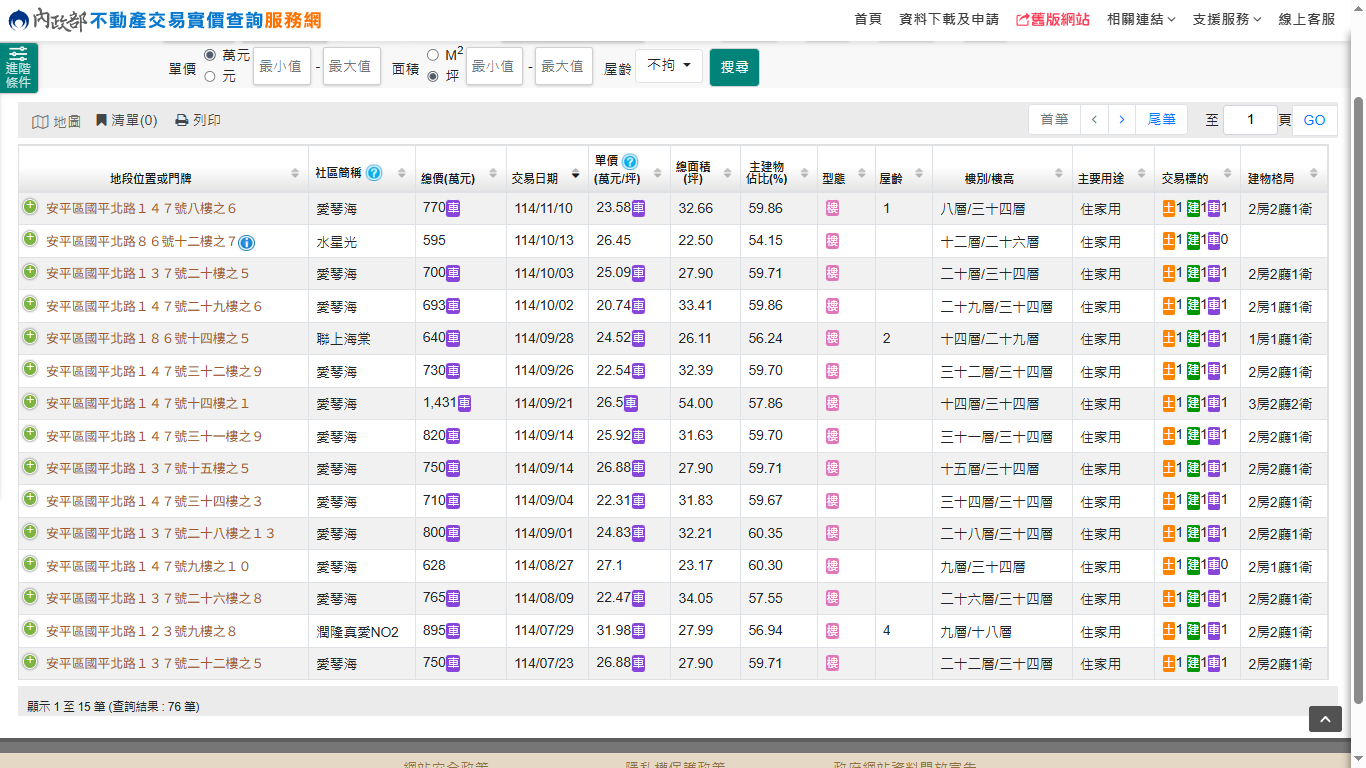
Task: Click the help icon next to 單價 header
Action: (630, 161)
